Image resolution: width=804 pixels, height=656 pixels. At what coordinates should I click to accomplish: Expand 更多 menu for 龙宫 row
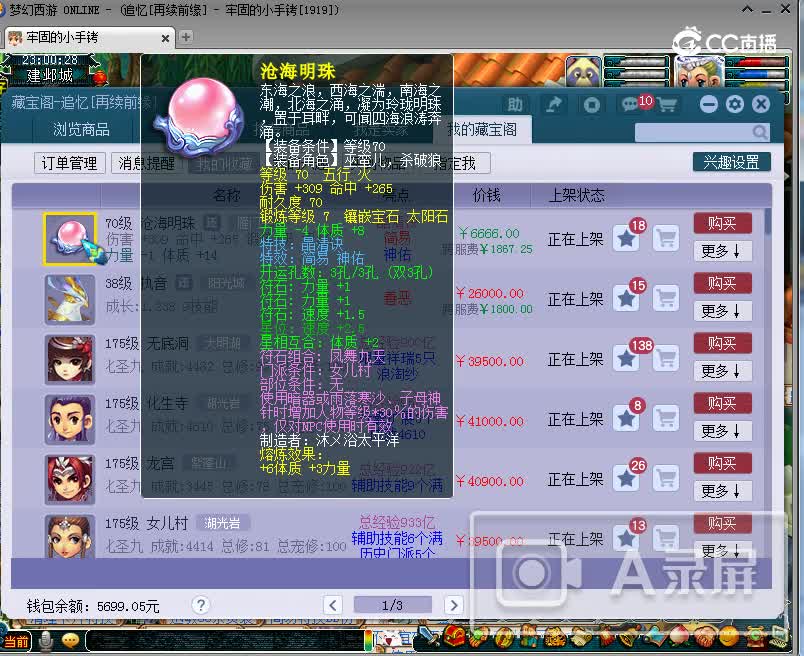(722, 491)
